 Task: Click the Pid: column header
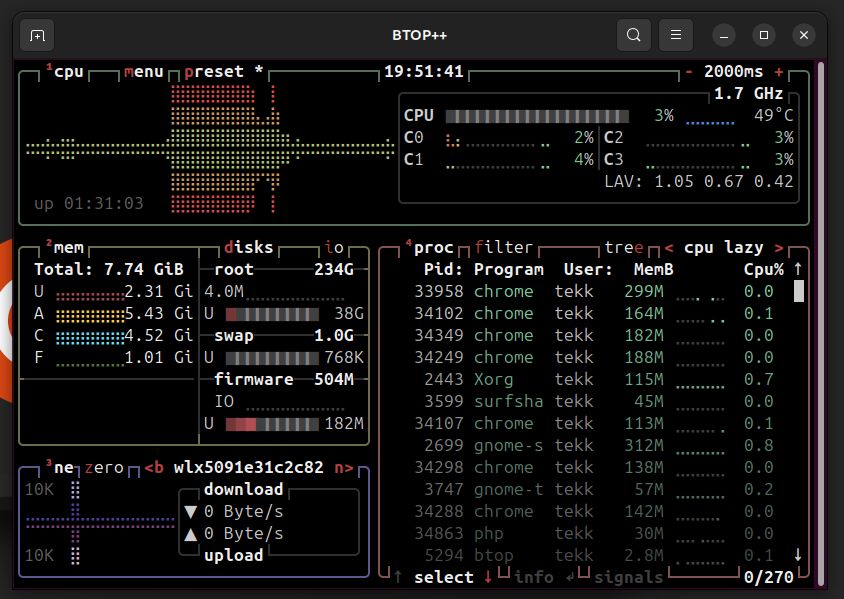click(x=444, y=269)
